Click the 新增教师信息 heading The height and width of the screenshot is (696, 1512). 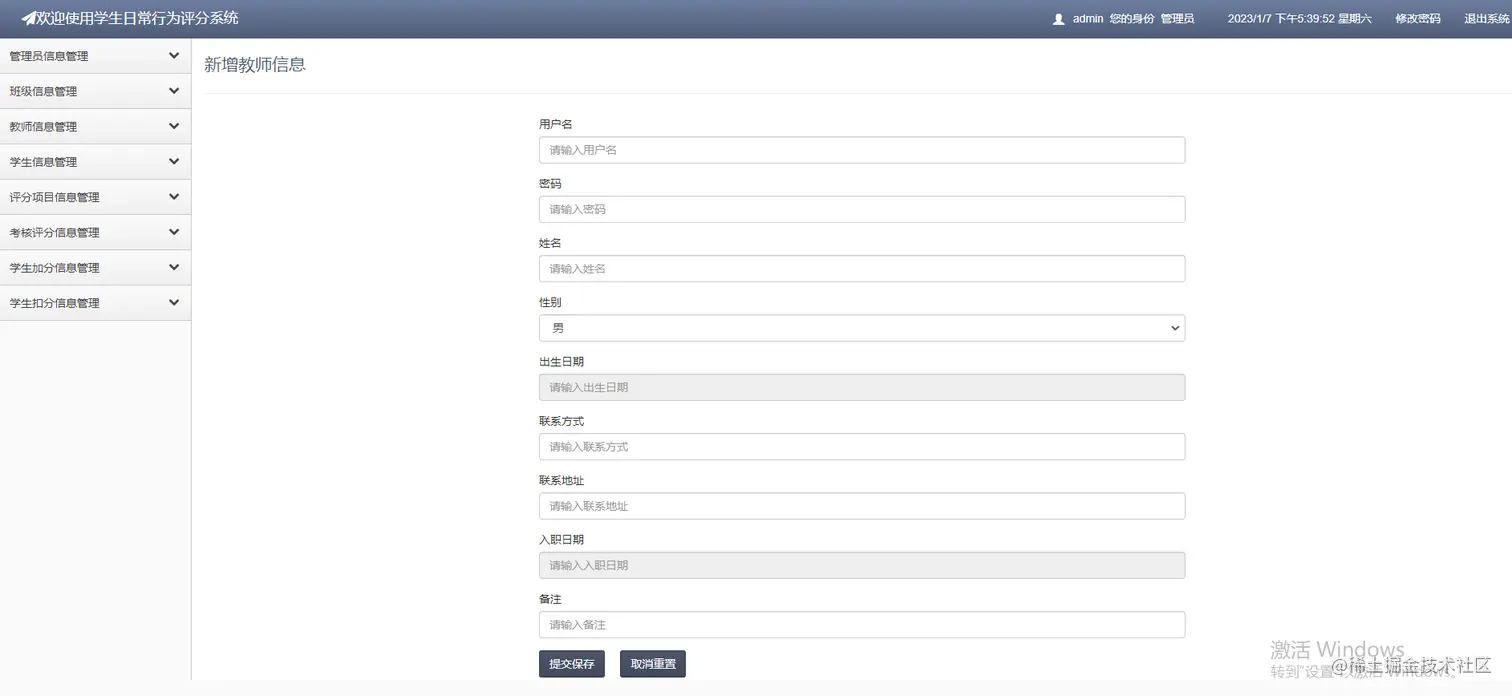[255, 65]
